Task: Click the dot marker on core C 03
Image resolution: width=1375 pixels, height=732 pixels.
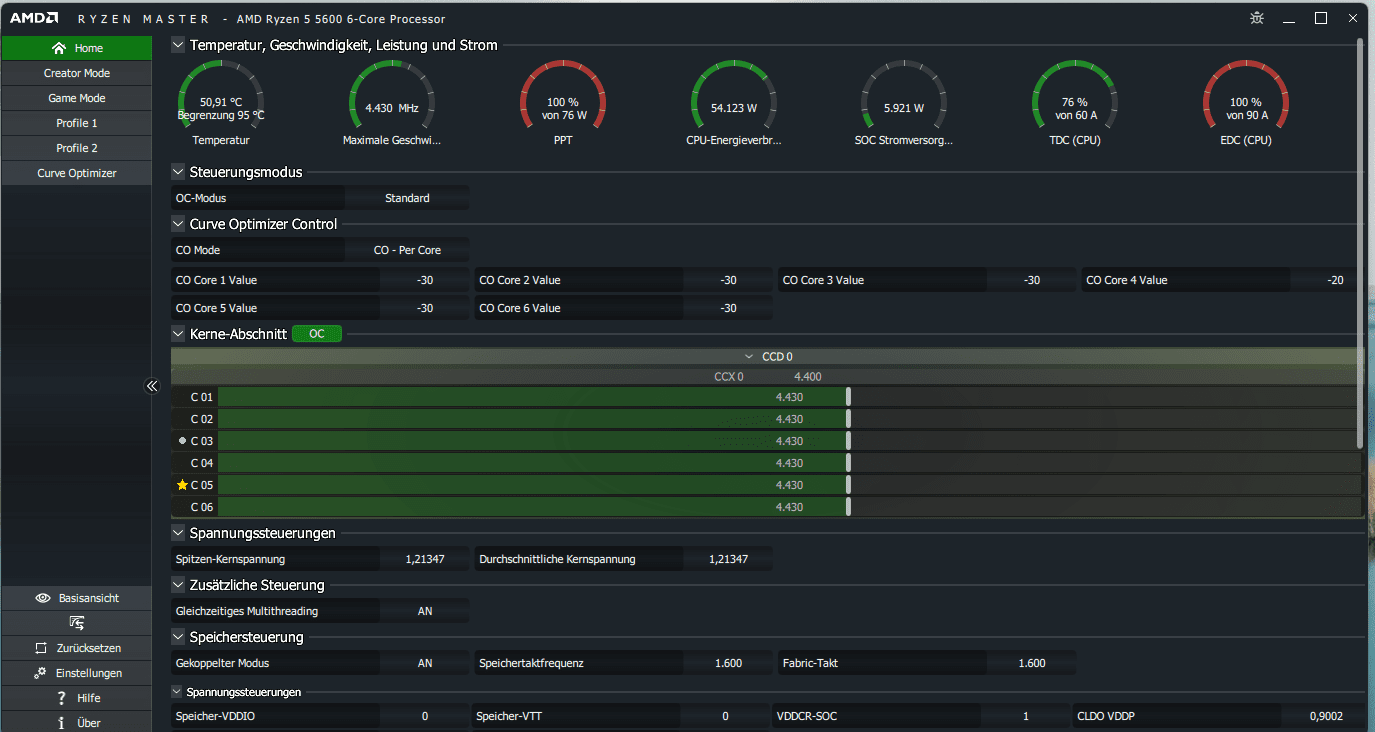Action: (x=182, y=441)
